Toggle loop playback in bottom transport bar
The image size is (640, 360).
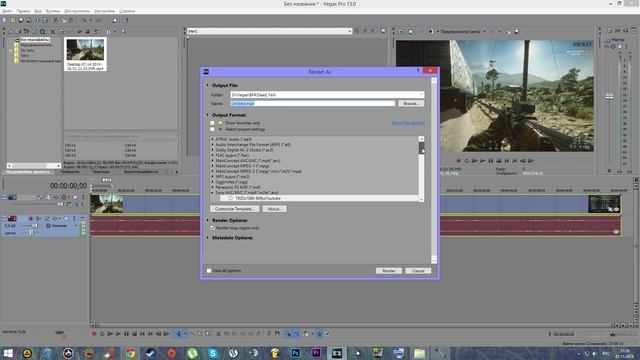click(x=102, y=334)
